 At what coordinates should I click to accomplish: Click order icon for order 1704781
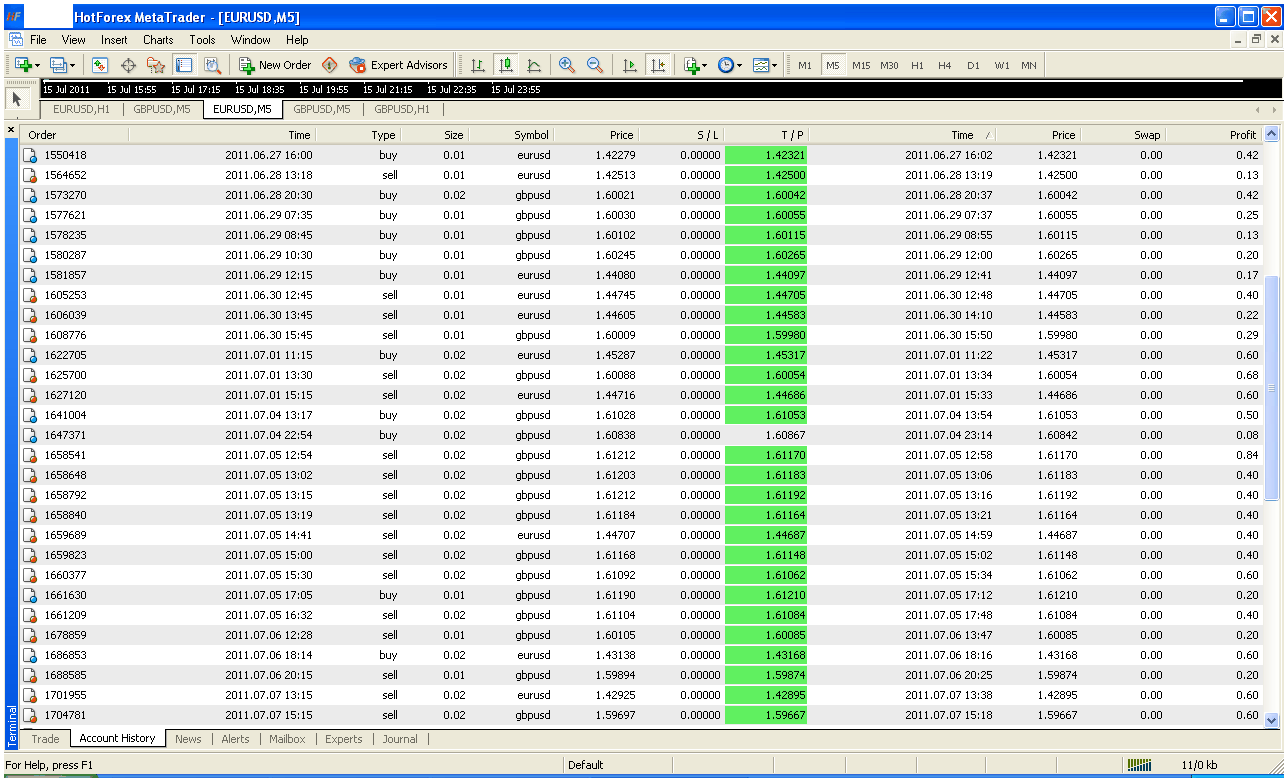(30, 715)
